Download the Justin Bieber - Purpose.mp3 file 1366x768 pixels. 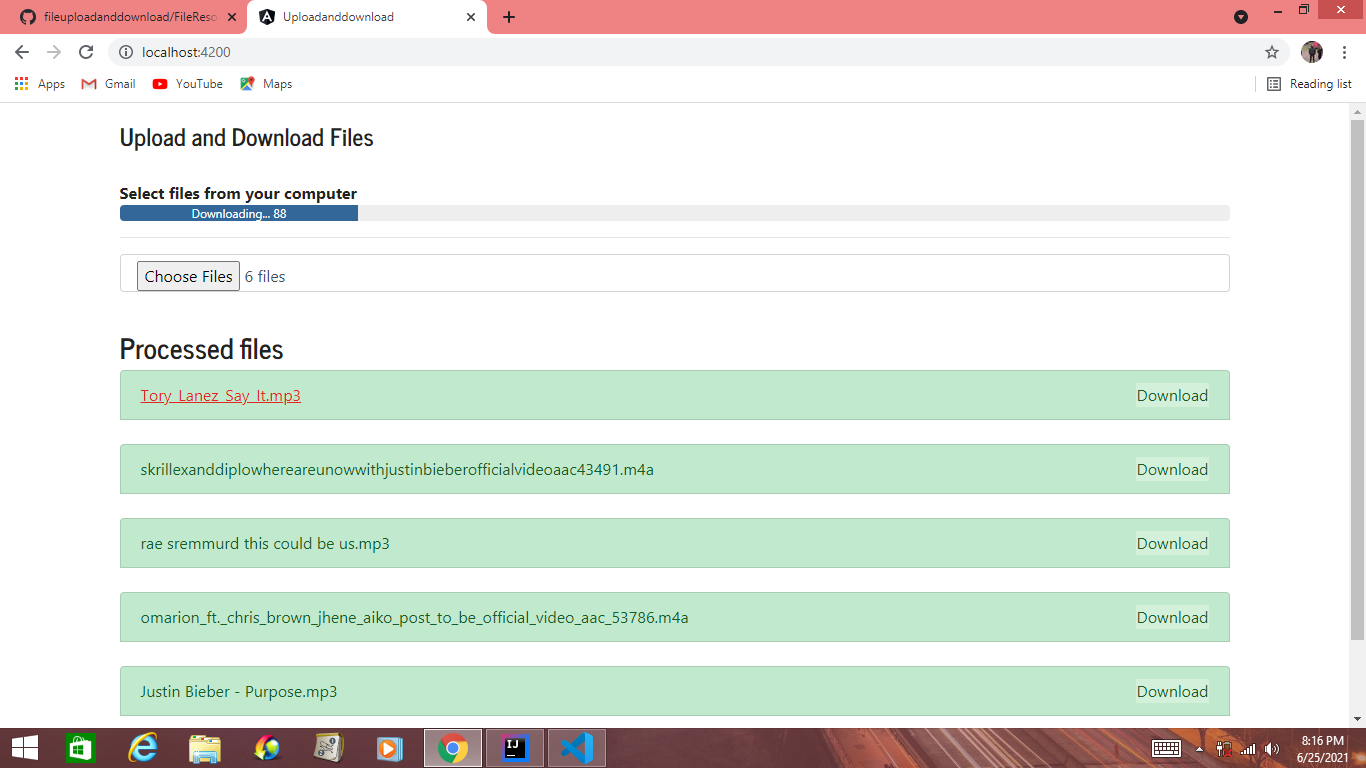coord(1171,691)
